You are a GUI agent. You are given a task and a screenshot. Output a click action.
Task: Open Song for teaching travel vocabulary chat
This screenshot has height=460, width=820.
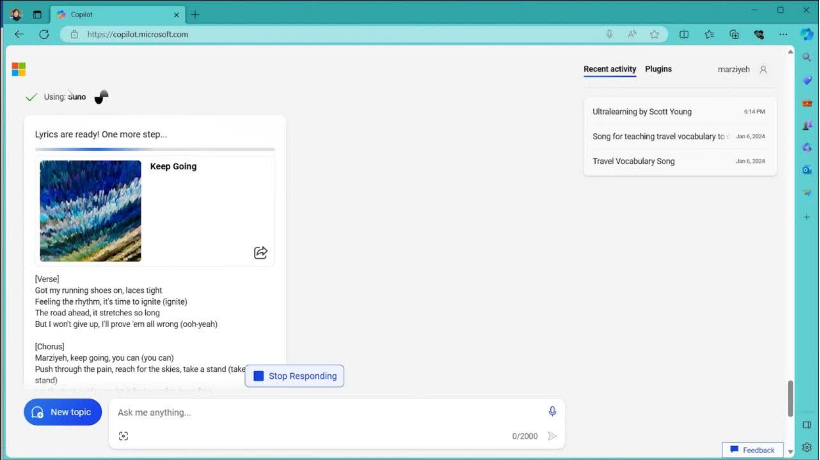tap(680, 136)
